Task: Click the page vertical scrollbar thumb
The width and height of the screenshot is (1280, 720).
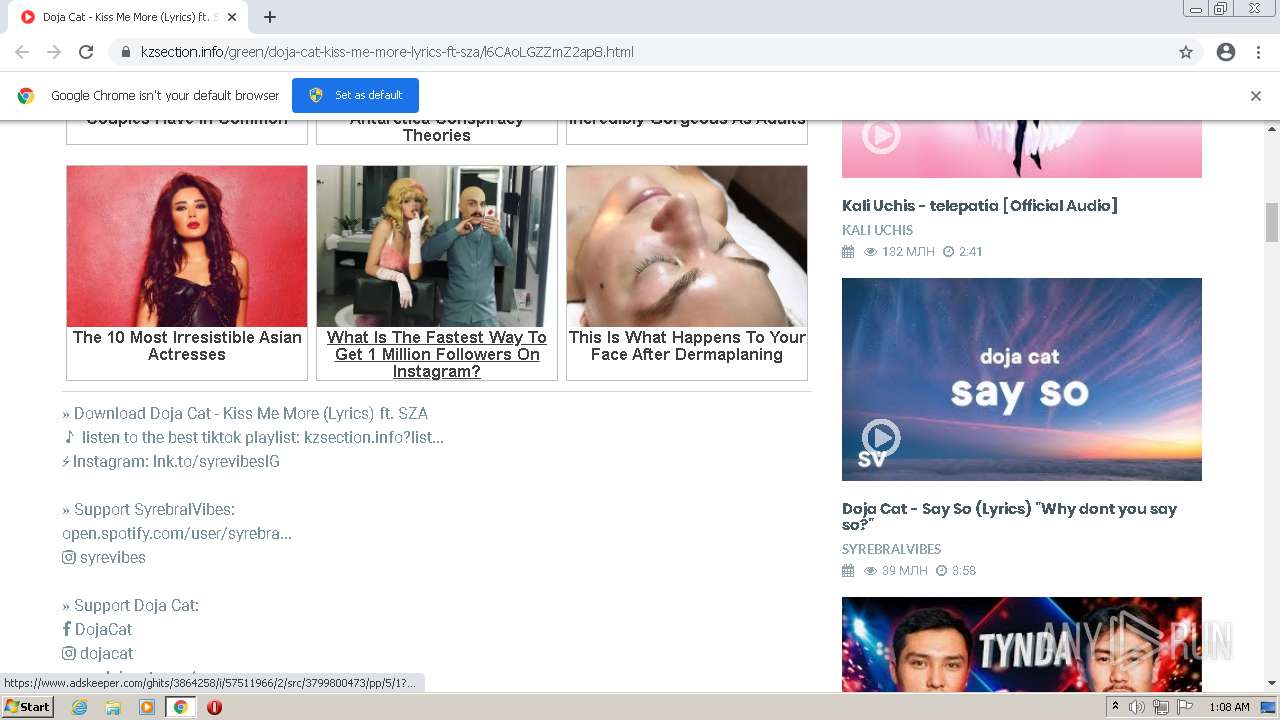Action: (x=1272, y=222)
